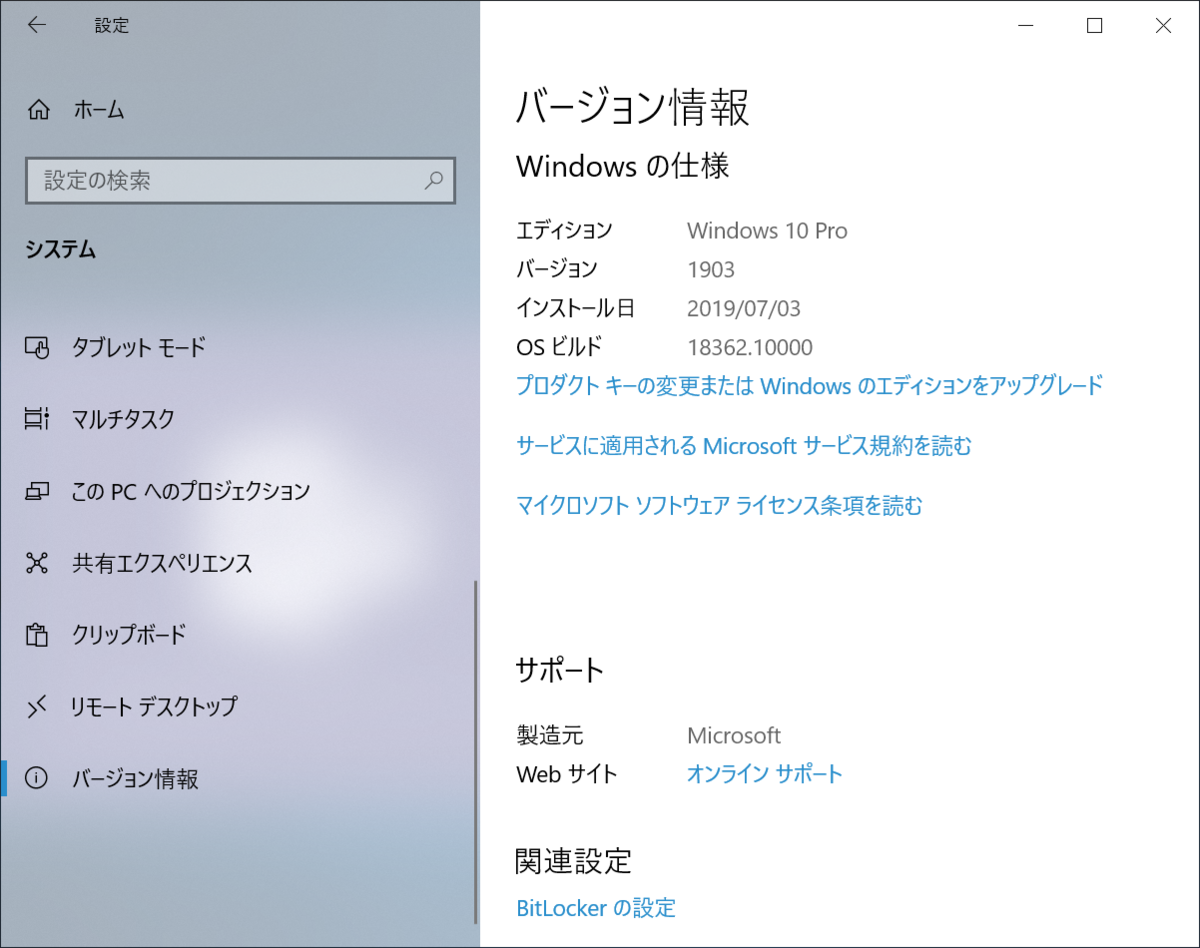Read ソフトウェア ライセンス条項 link
Screen dimensions: 1200x948
(719, 506)
